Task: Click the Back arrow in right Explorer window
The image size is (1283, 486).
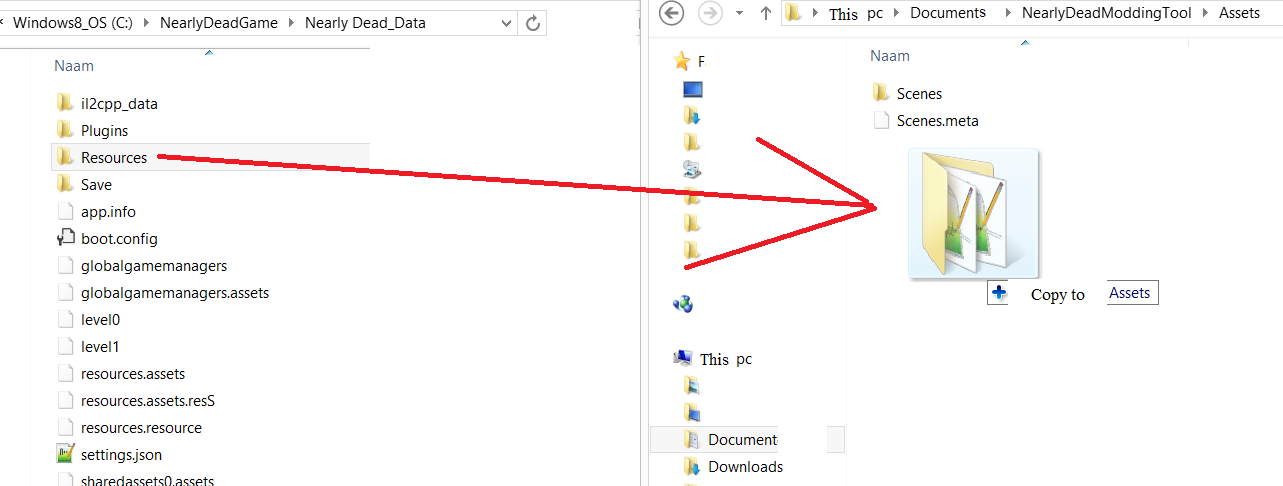Action: (x=672, y=13)
